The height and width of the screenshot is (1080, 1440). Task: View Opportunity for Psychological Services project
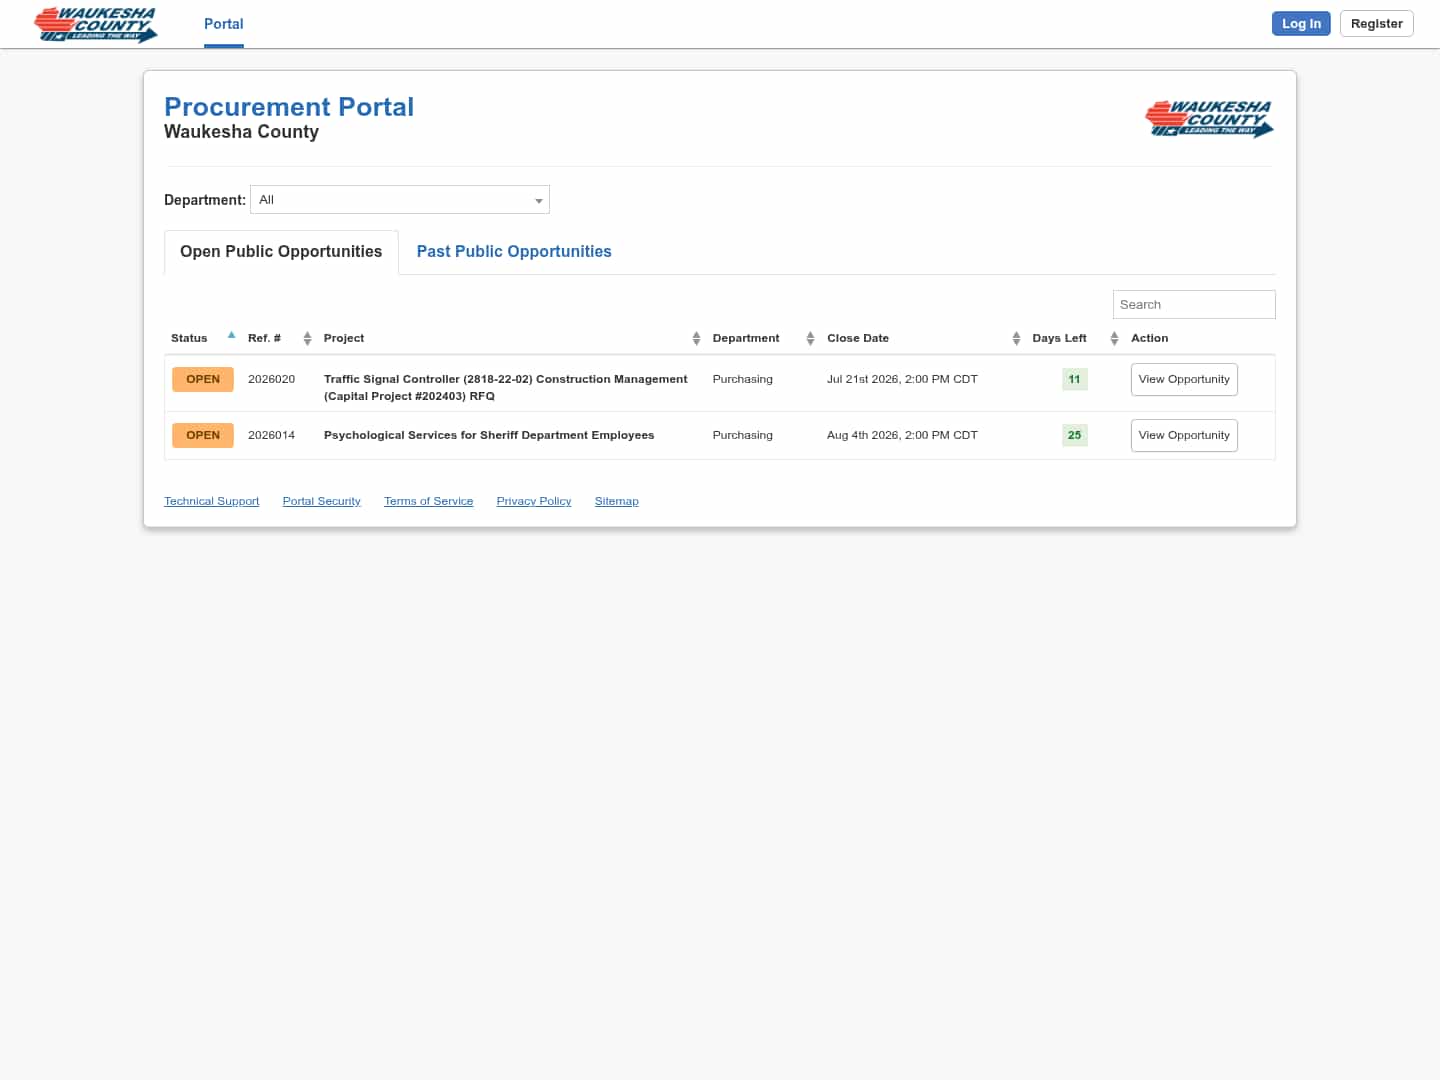click(x=1184, y=436)
